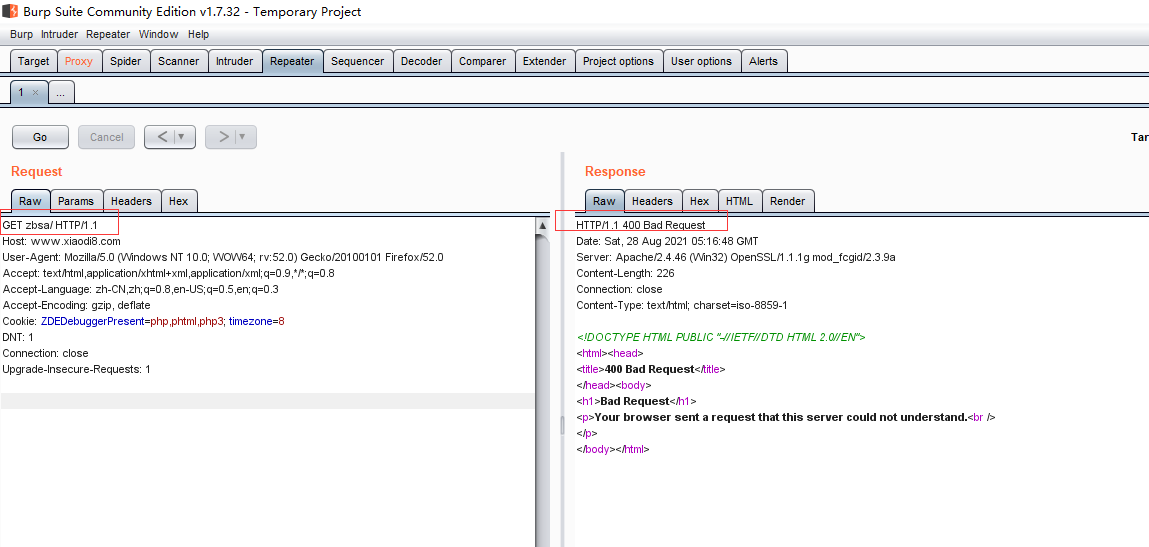Image resolution: width=1149 pixels, height=547 pixels.
Task: Switch request view to Headers tab
Action: click(x=131, y=201)
